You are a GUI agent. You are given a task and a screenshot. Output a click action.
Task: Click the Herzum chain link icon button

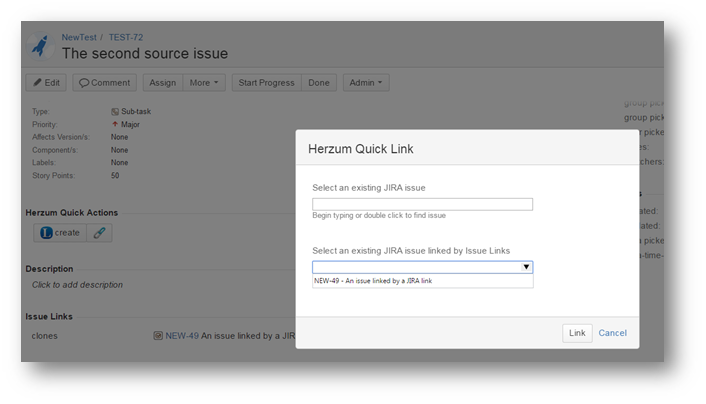point(98,232)
